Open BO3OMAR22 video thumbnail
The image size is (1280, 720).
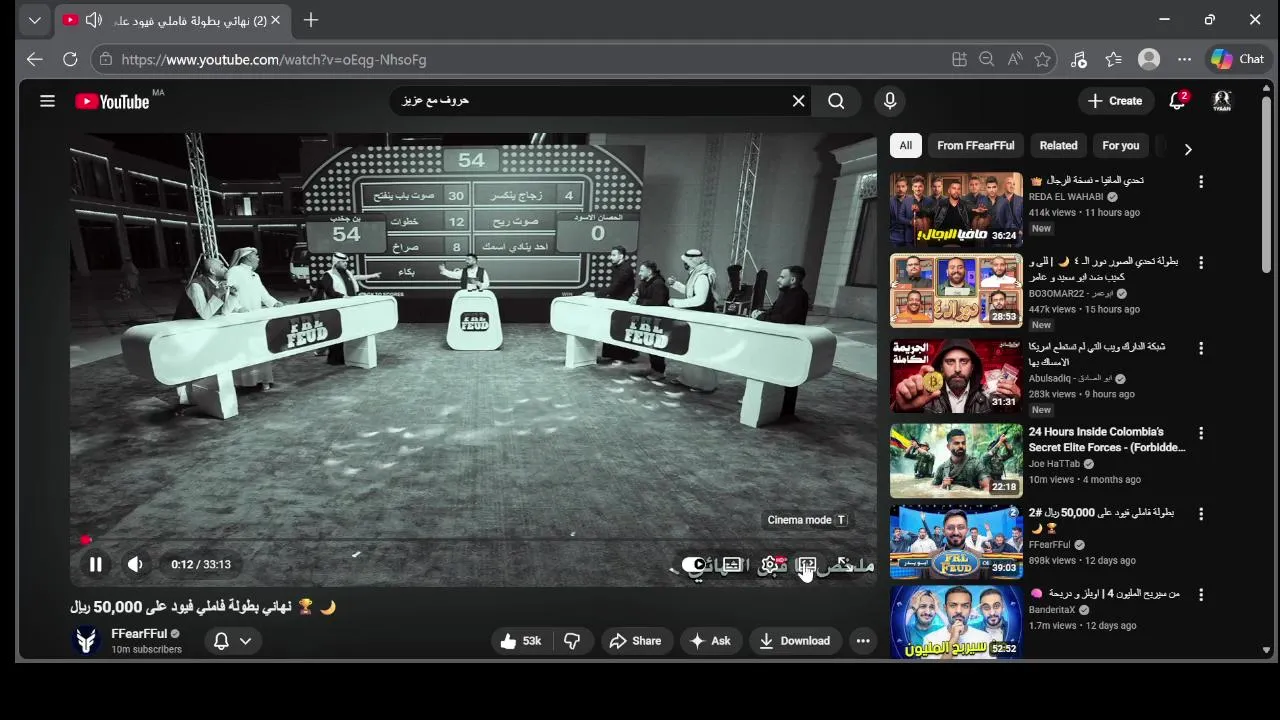pos(956,290)
